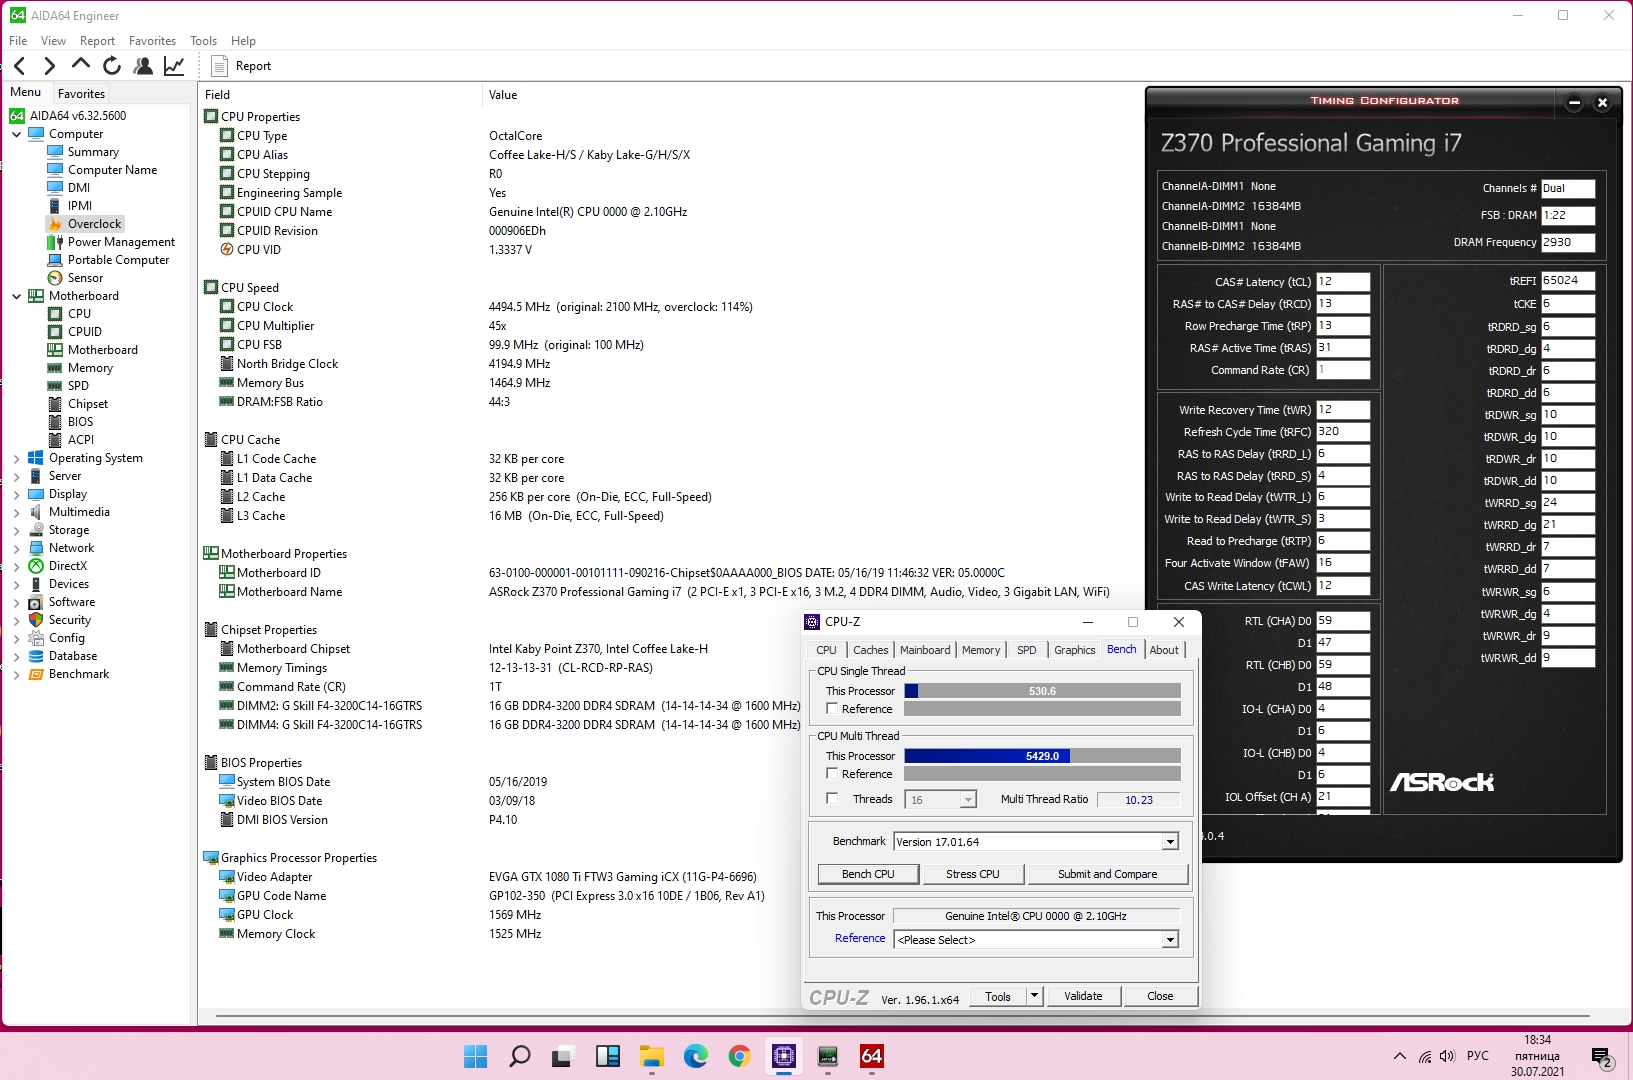Screen dimensions: 1633x1080
Task: Collapse the Motherboard tree node
Action: (x=16, y=296)
